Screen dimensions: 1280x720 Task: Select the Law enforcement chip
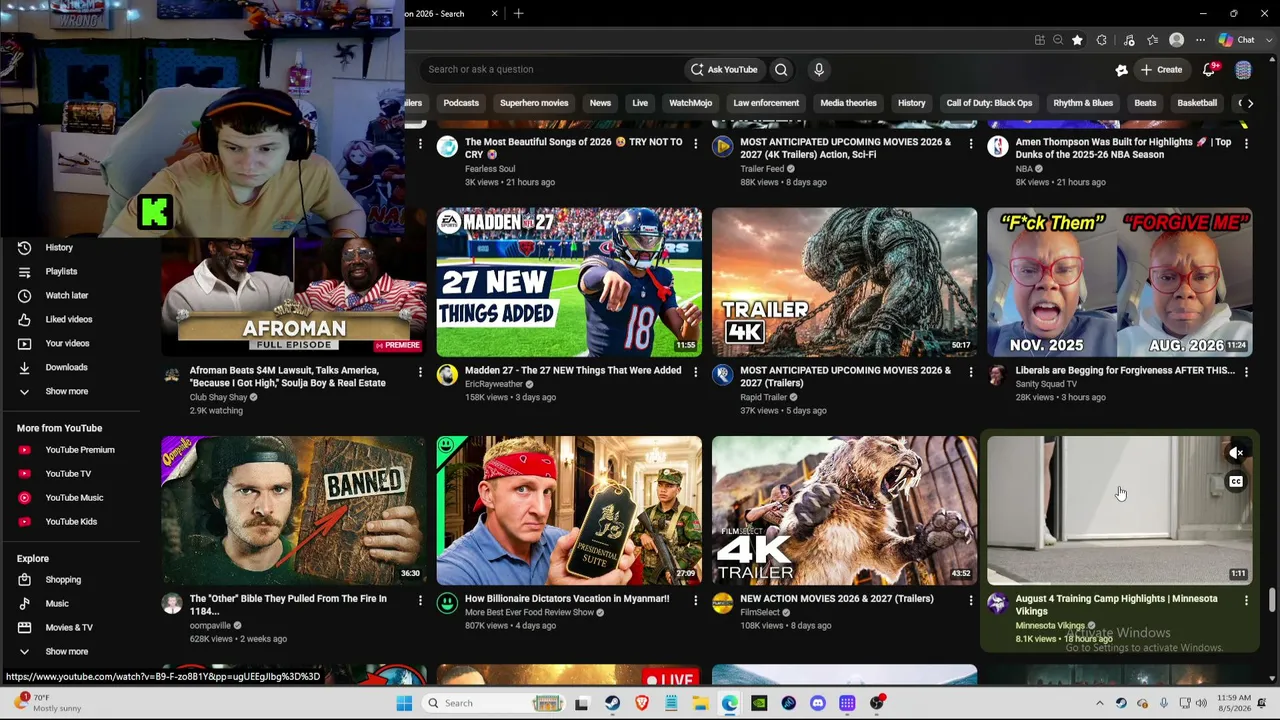click(766, 103)
